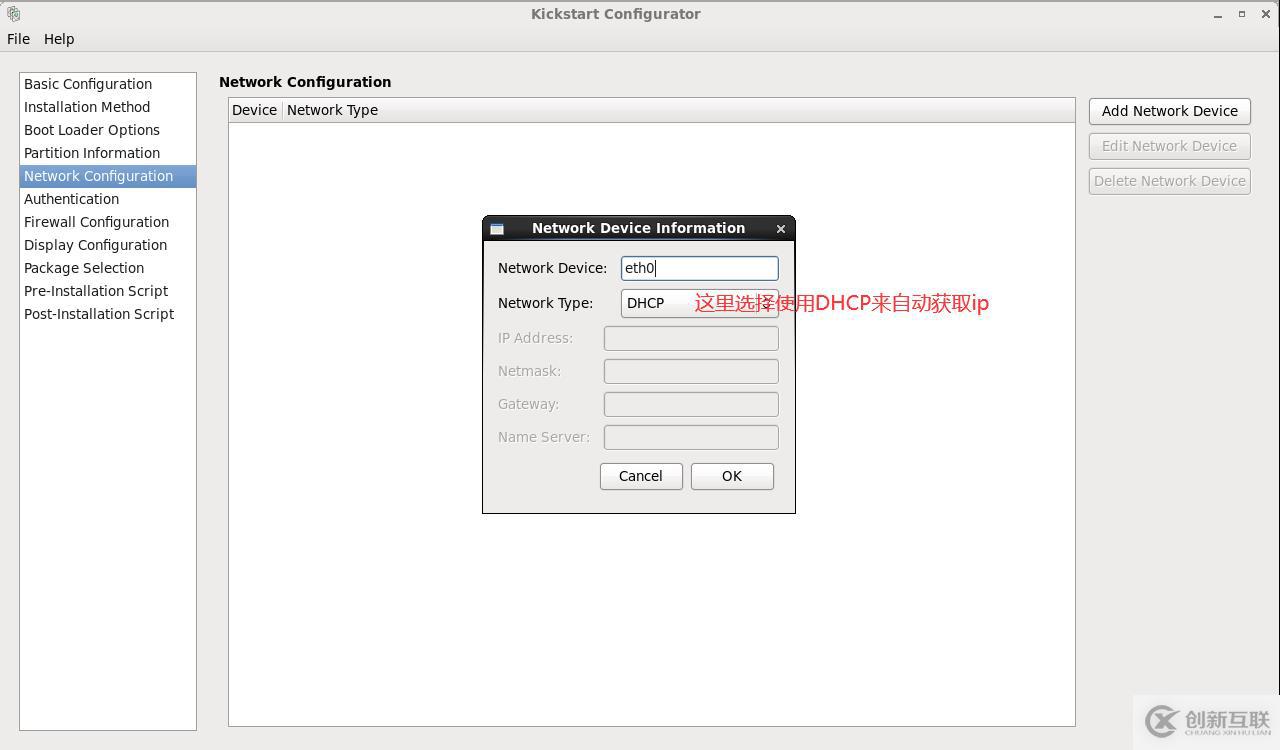Focus the Network Device text field
Image resolution: width=1280 pixels, height=750 pixels.
coord(700,268)
